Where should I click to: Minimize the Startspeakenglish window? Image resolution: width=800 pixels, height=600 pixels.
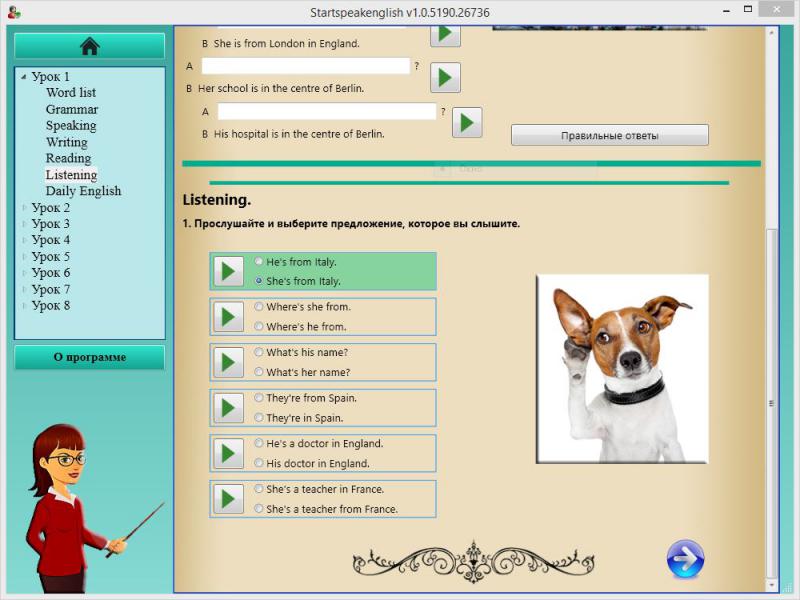[726, 10]
